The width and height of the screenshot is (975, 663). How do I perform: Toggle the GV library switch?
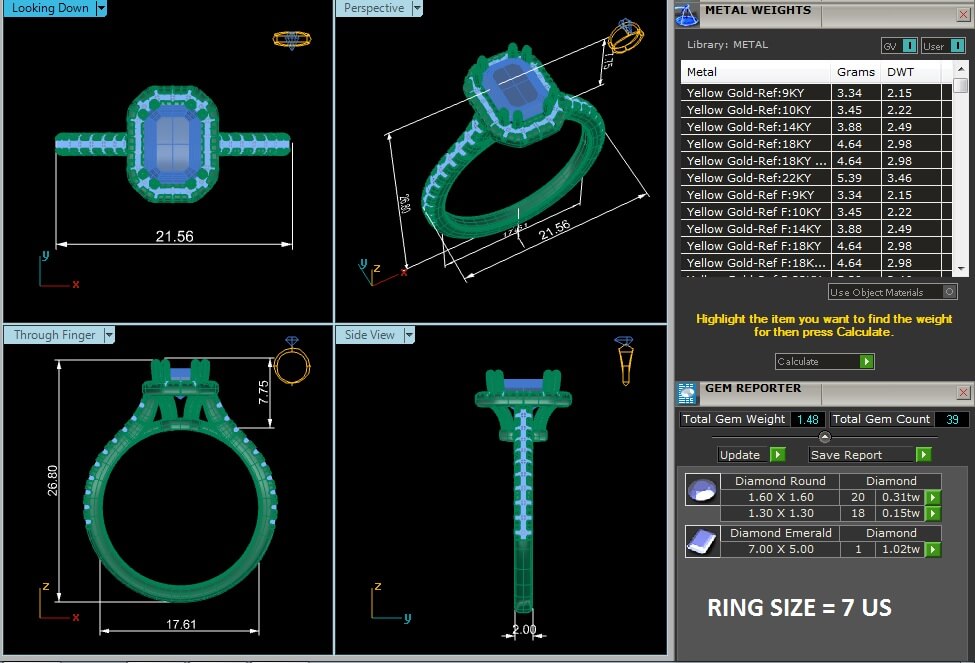tap(909, 46)
